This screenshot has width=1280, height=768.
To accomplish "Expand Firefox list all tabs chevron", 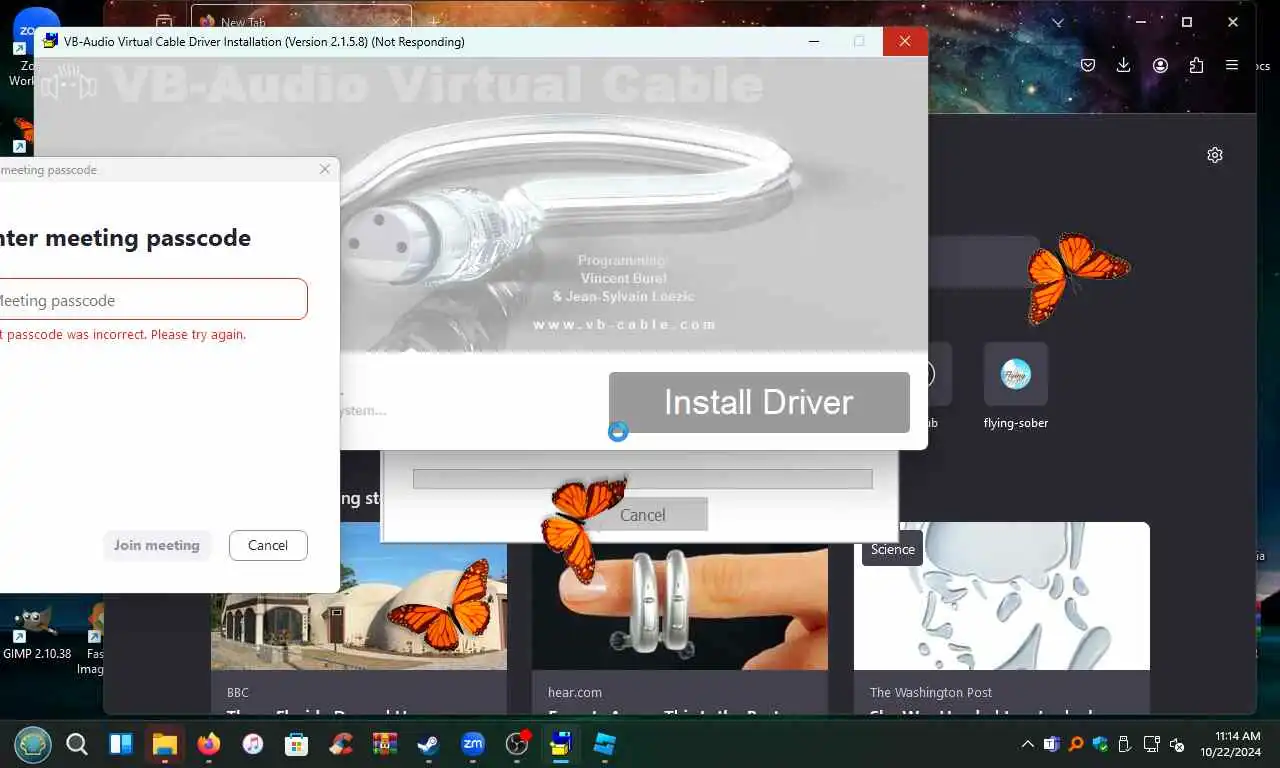I will pos(1059,22).
